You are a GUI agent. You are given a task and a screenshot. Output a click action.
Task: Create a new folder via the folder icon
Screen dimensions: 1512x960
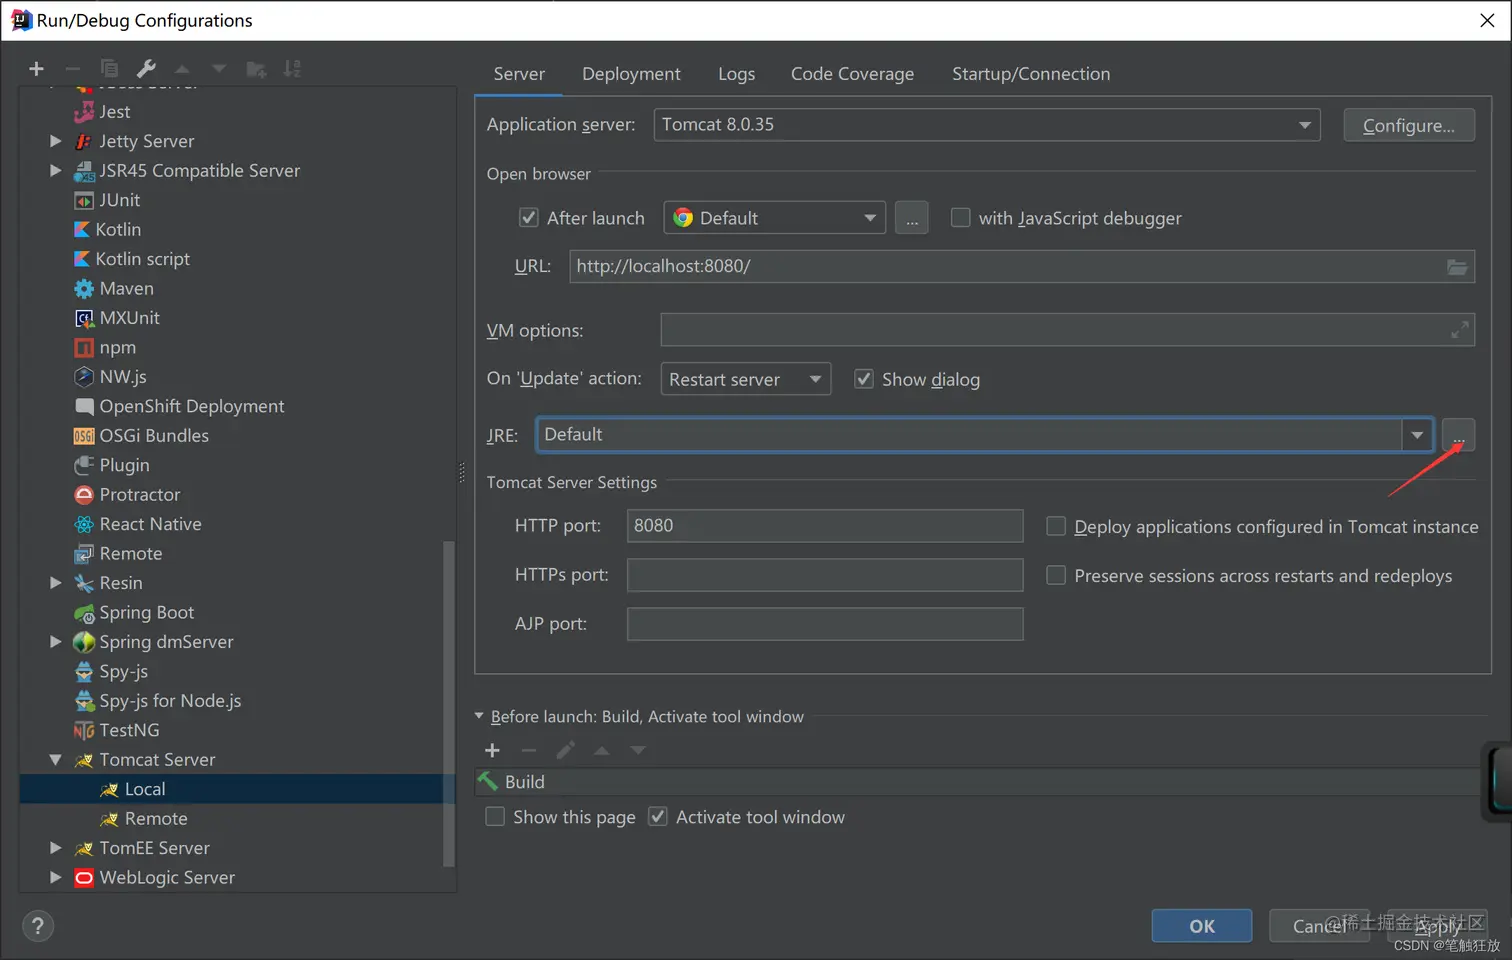[x=256, y=69]
